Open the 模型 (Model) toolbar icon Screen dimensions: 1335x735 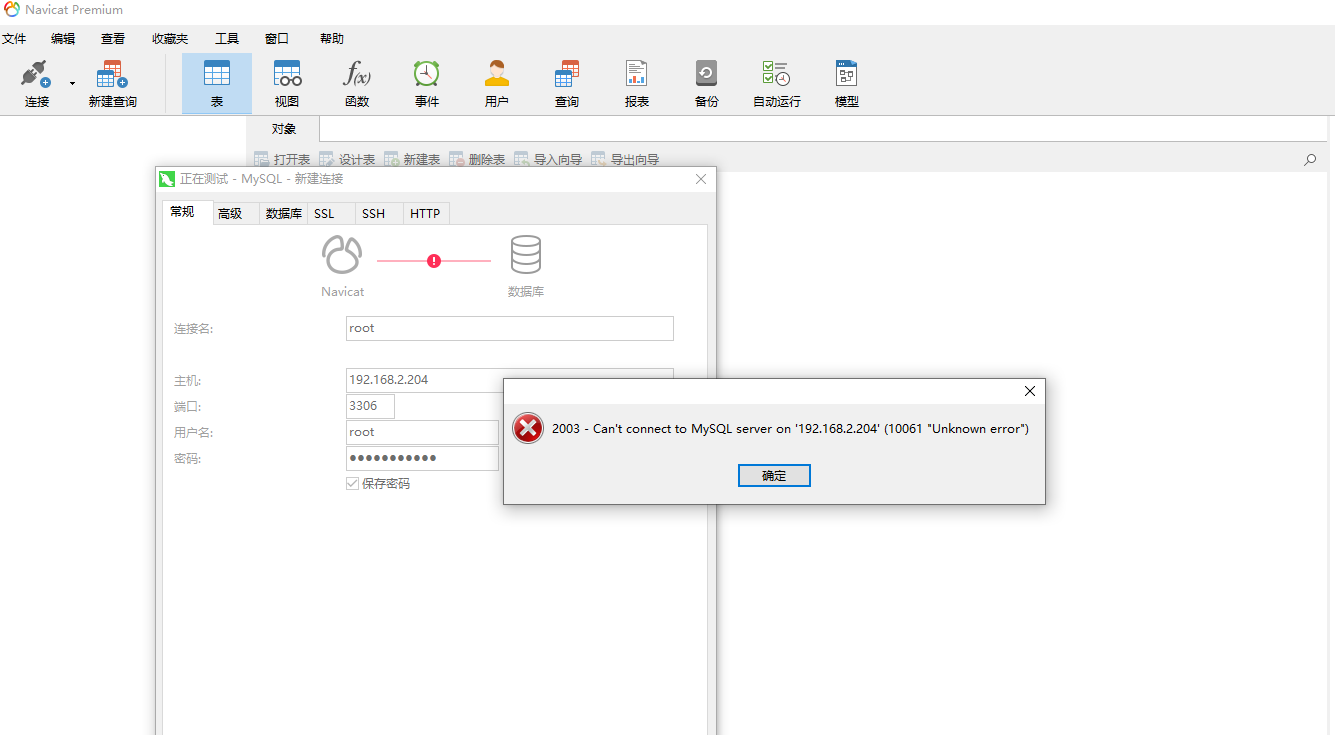pyautogui.click(x=847, y=84)
